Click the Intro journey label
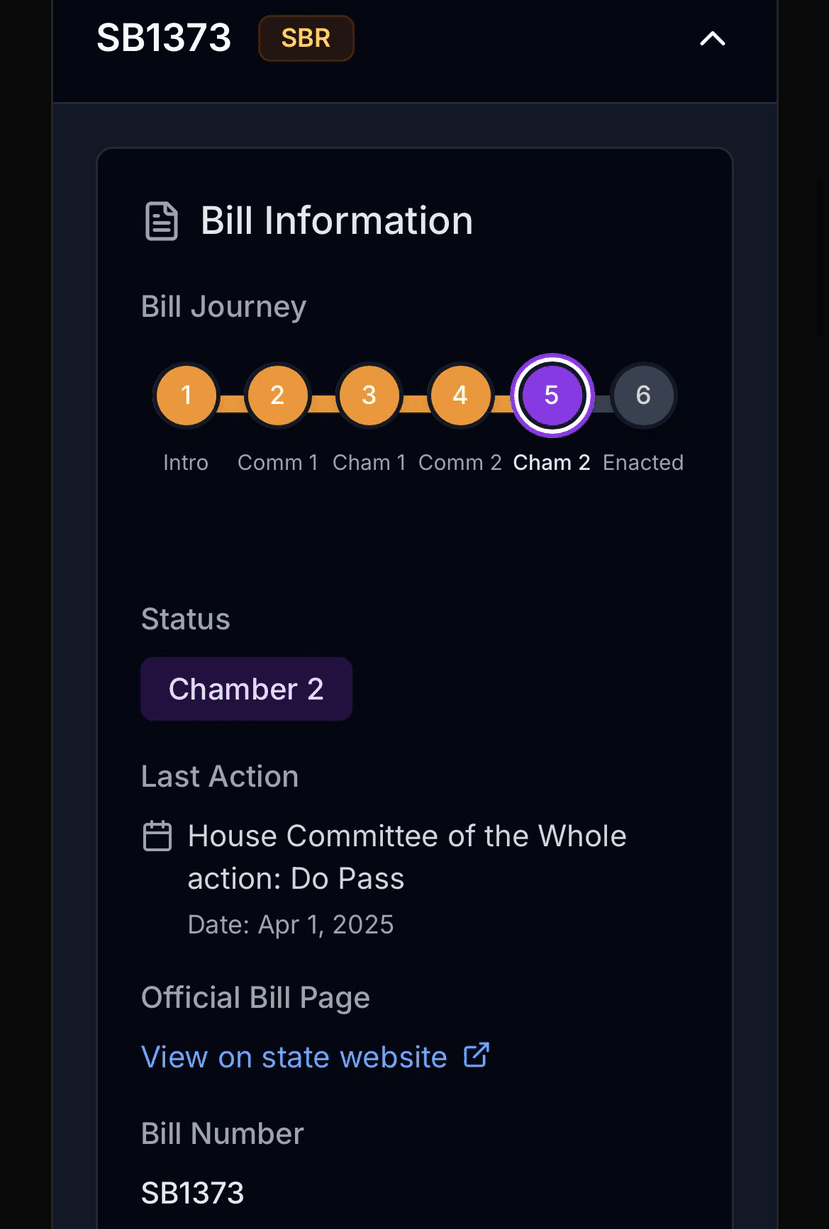This screenshot has height=1229, width=829. pos(186,463)
